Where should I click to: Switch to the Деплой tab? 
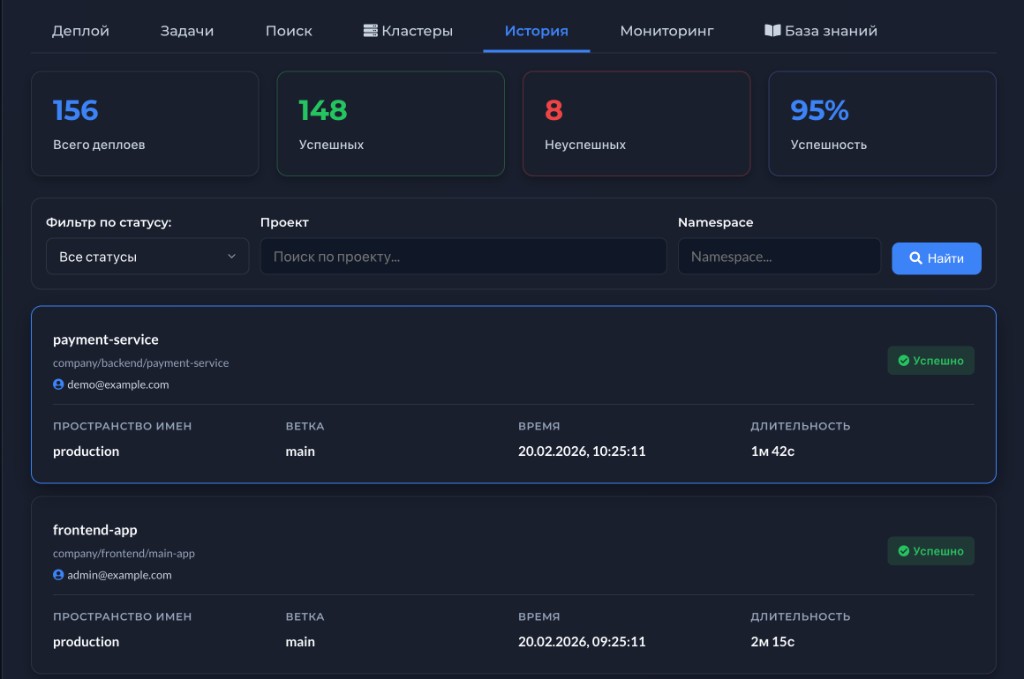80,31
